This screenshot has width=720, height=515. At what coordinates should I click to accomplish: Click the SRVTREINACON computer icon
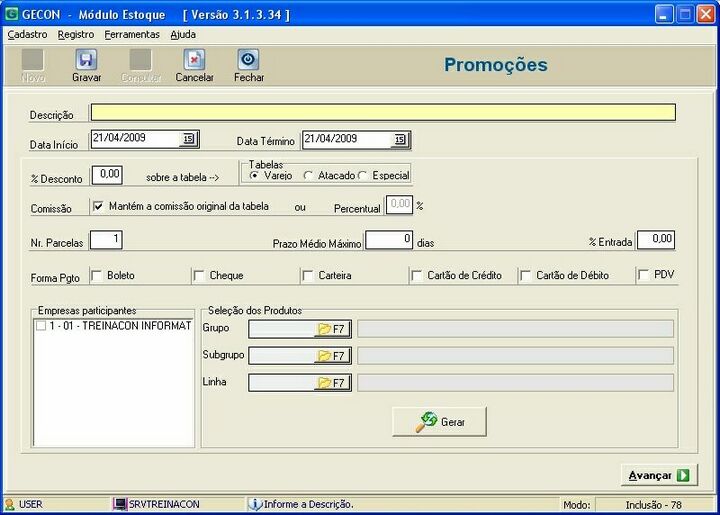click(120, 504)
